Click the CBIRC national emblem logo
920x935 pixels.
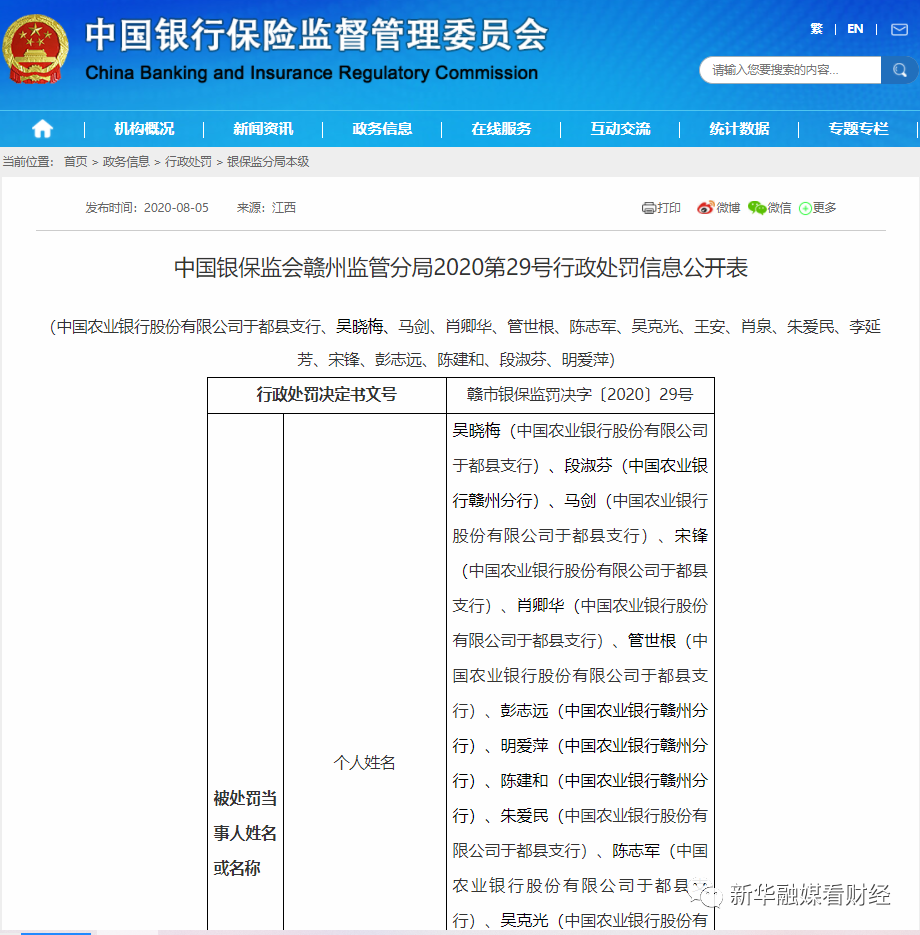pyautogui.click(x=35, y=48)
